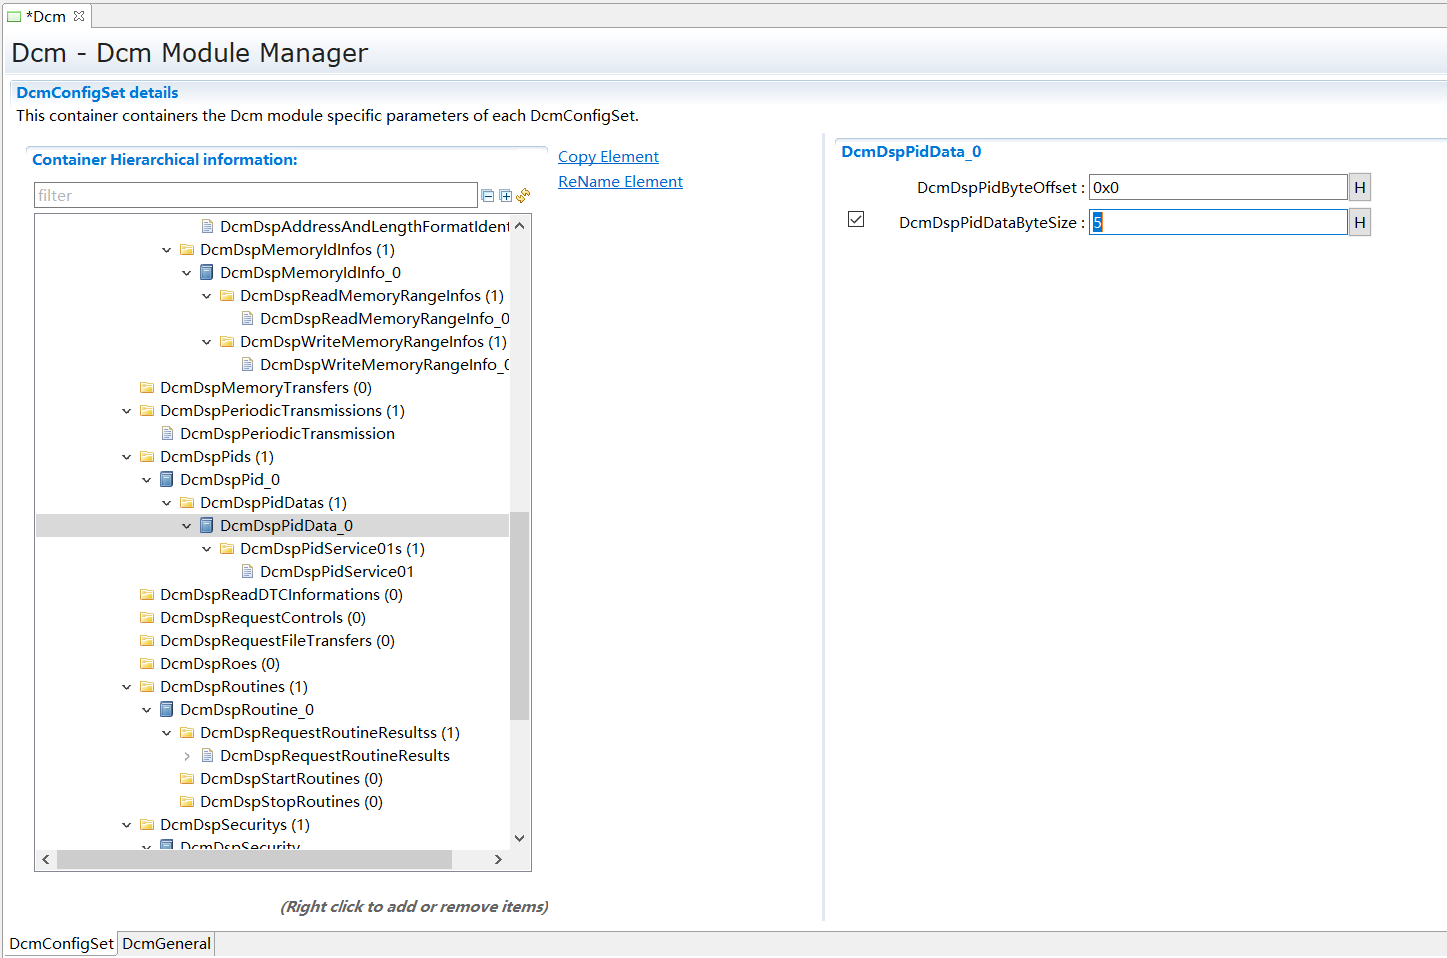The height and width of the screenshot is (958, 1447).
Task: Switch to the DcmGeneral tab
Action: (x=166, y=944)
